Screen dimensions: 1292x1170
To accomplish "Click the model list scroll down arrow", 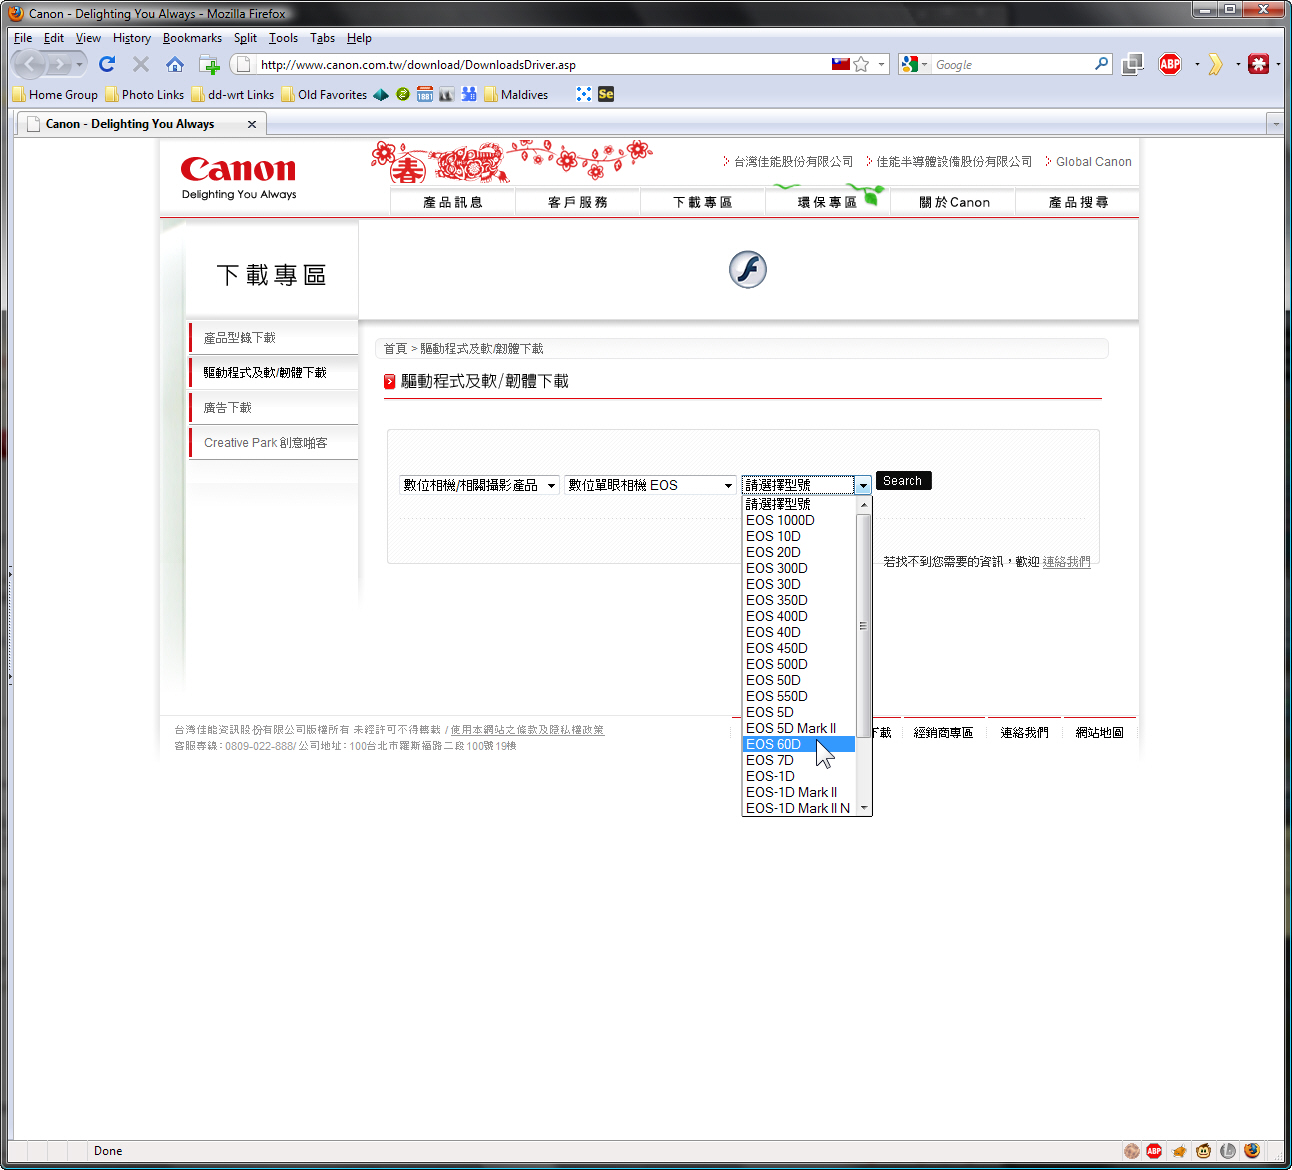I will [863, 808].
